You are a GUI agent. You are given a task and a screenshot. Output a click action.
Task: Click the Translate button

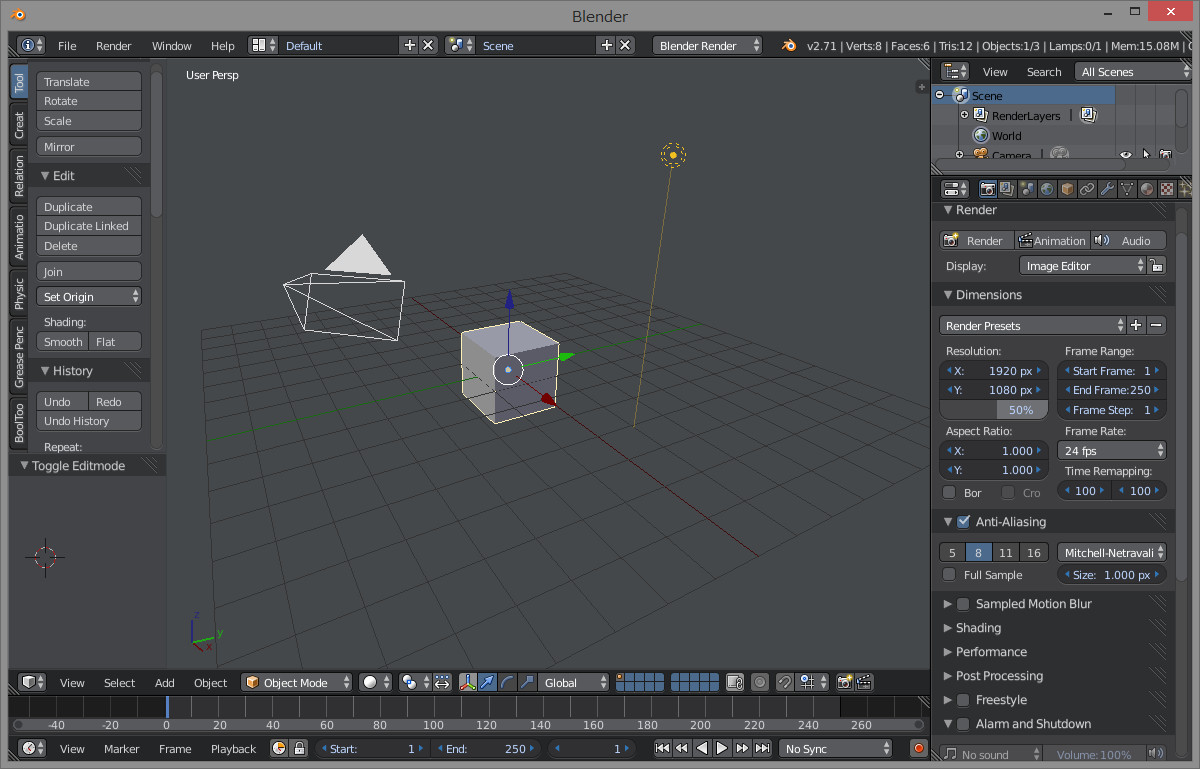[x=89, y=82]
